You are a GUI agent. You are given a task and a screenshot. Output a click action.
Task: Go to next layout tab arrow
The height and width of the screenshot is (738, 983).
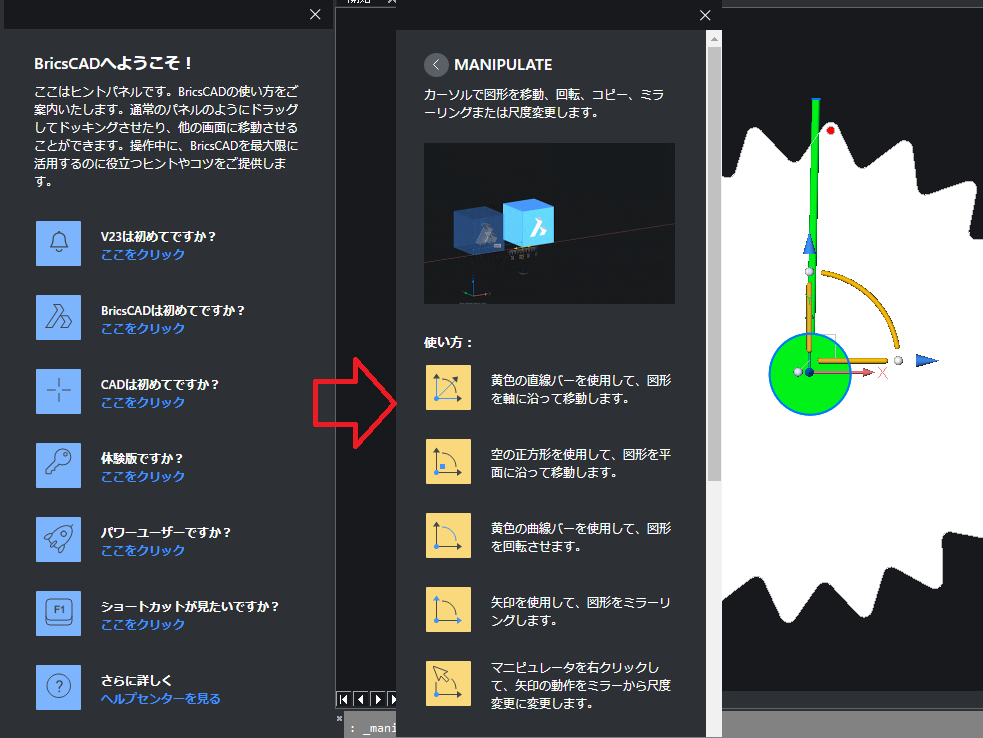tap(377, 699)
